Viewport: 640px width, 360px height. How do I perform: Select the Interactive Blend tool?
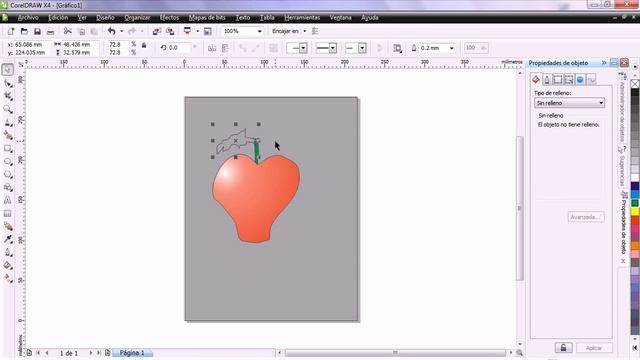[7, 227]
